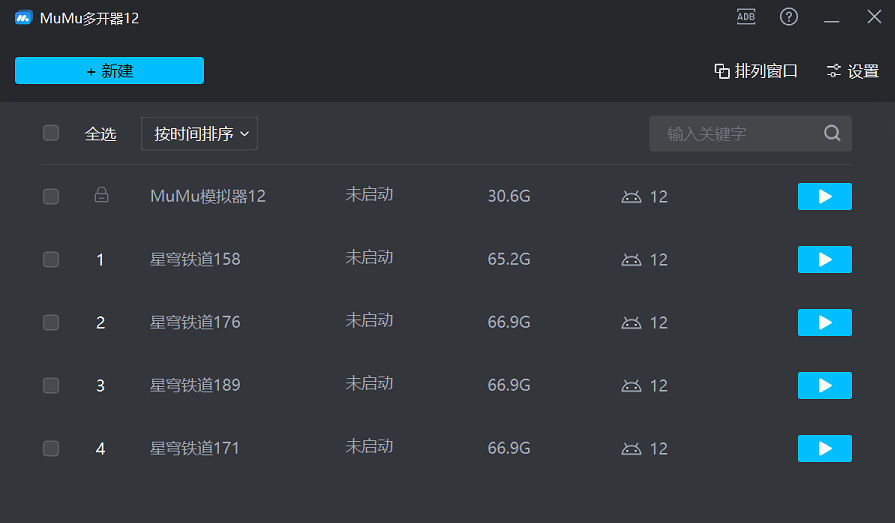Click the name 星穹铁道176
The width and height of the screenshot is (895, 523).
(195, 322)
